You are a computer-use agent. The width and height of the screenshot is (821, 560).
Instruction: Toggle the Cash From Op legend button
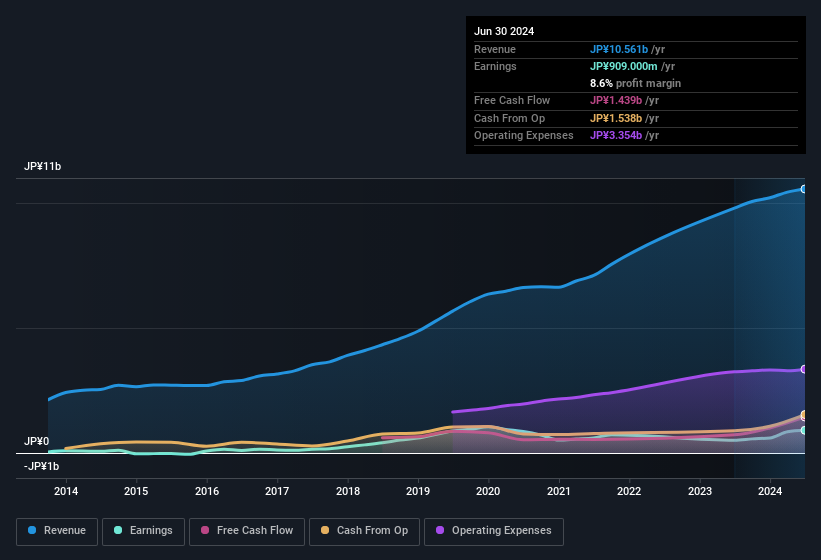pos(364,531)
